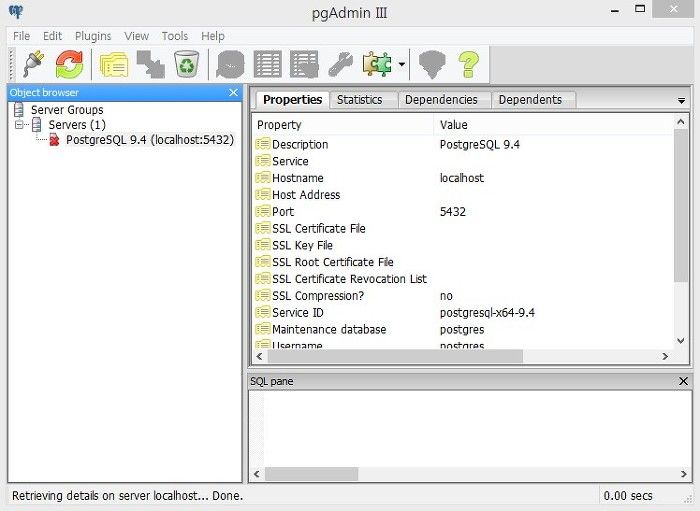Open the Plugins menu
Image resolution: width=700 pixels, height=511 pixels.
[93, 36]
